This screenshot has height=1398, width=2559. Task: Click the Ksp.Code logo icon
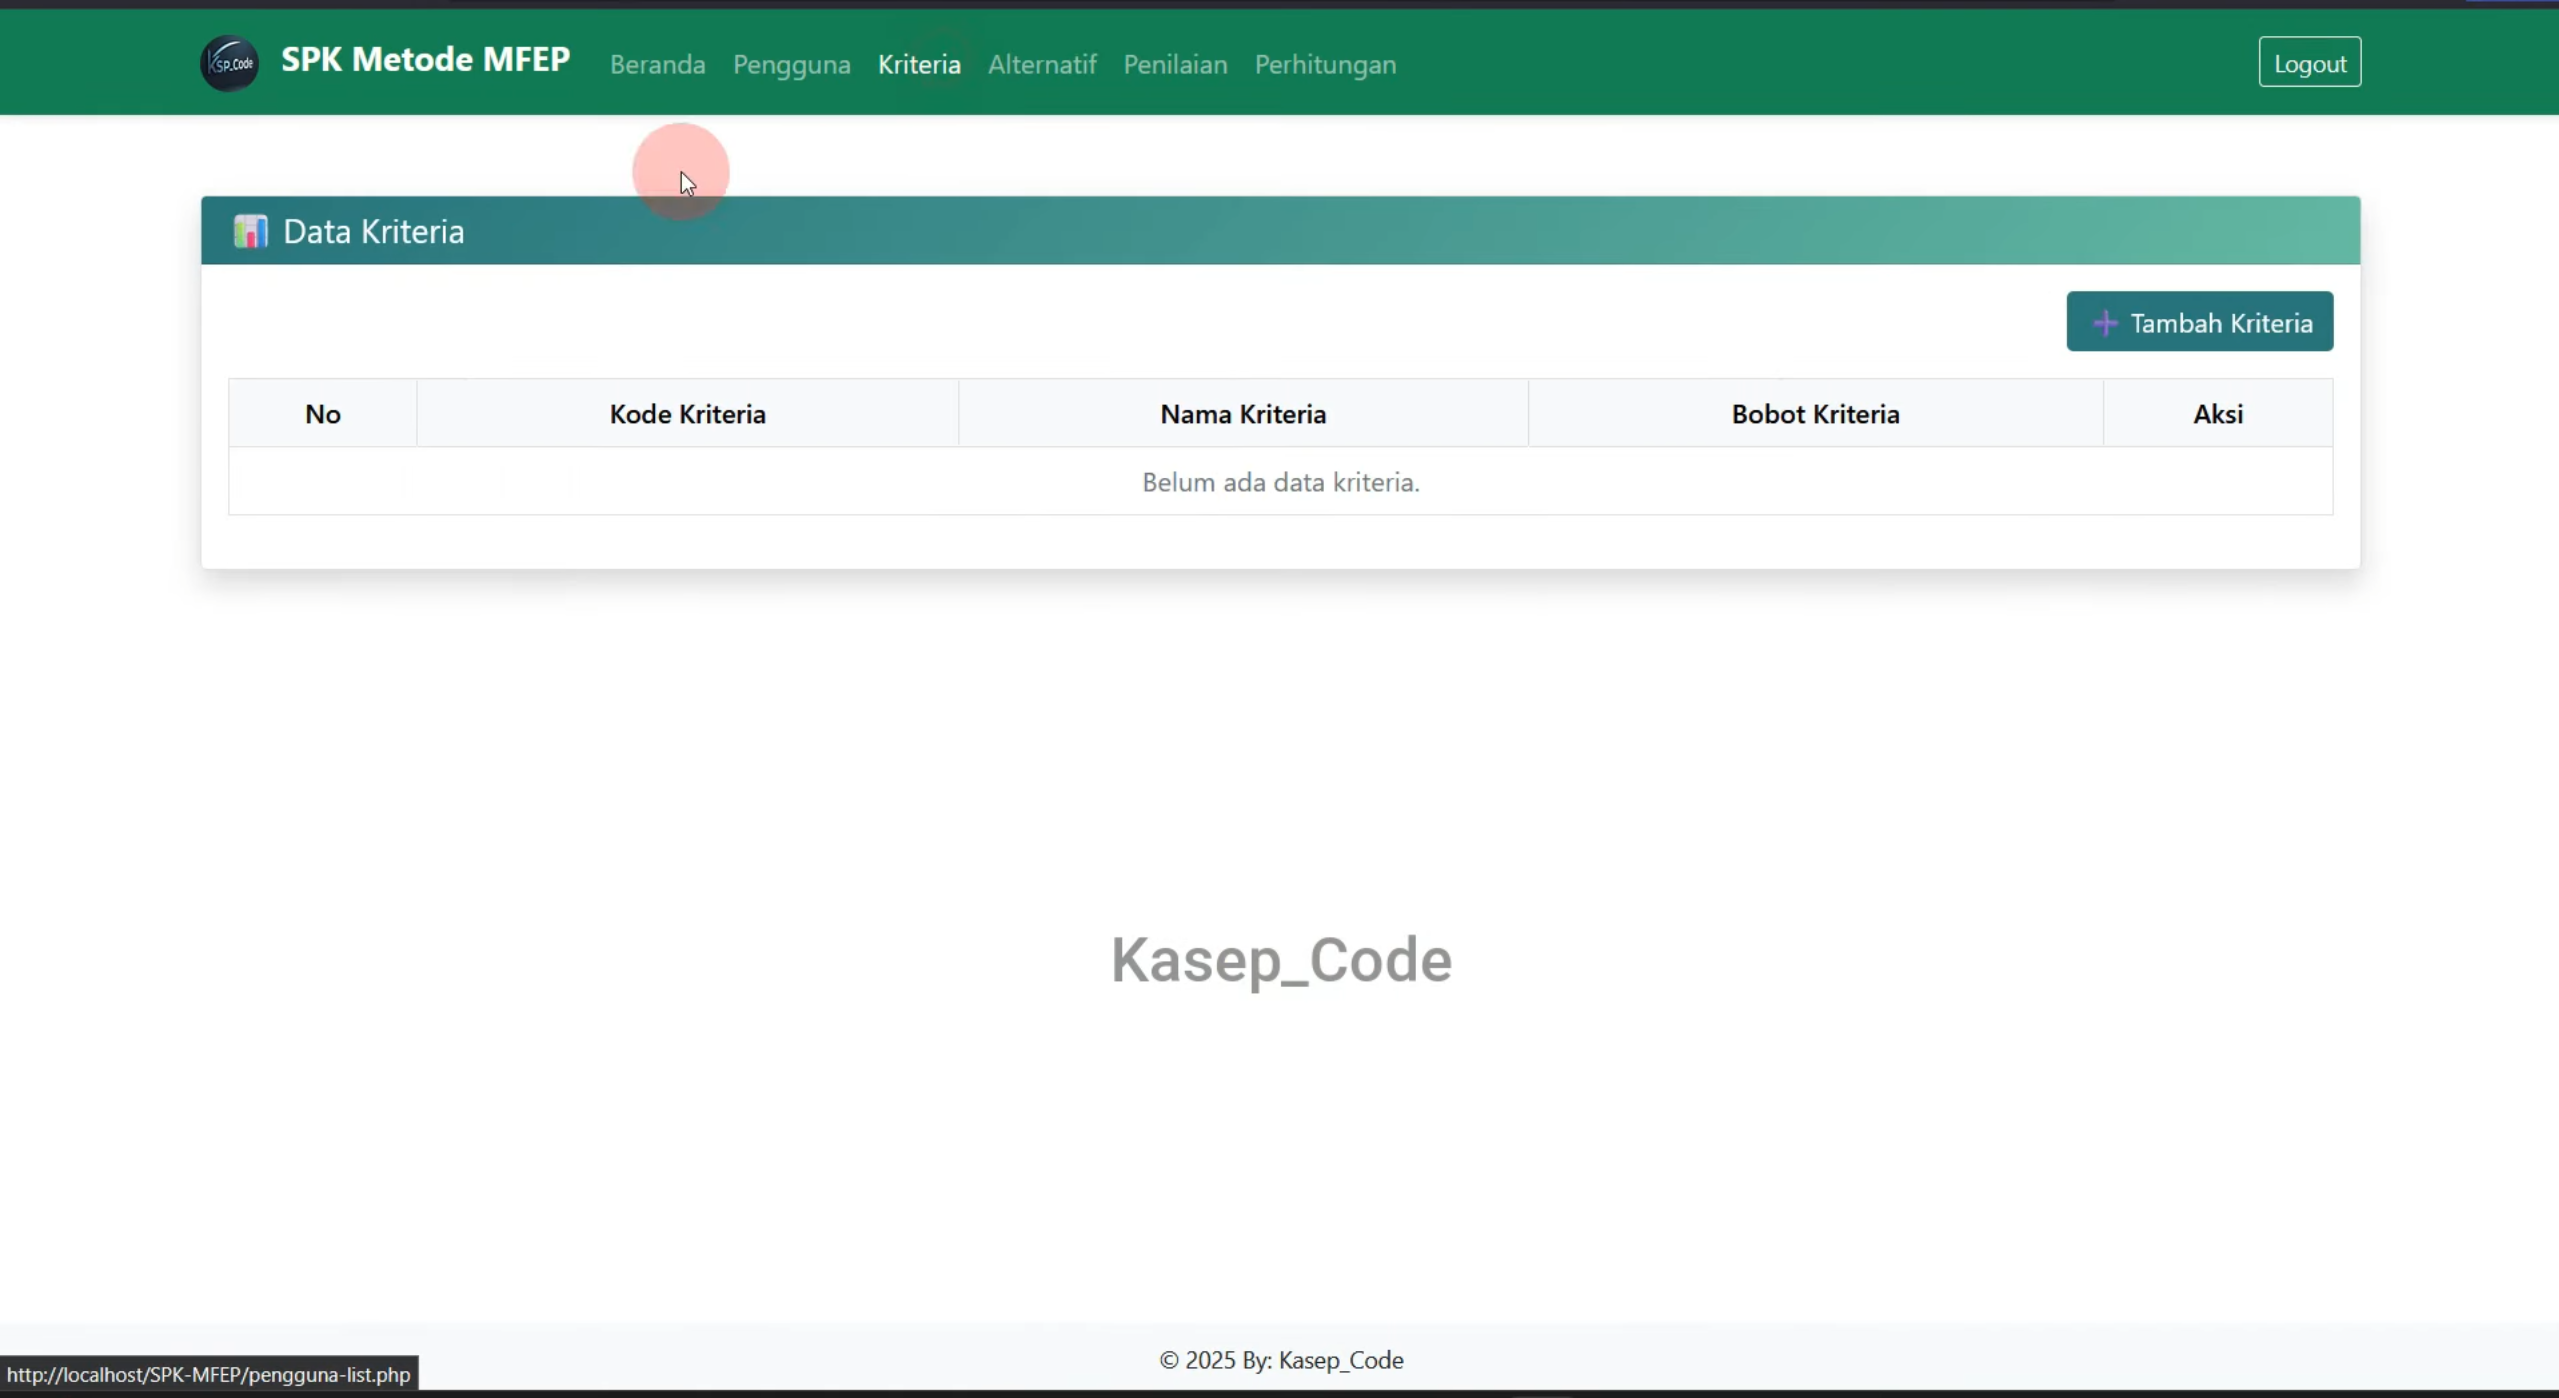click(x=229, y=63)
